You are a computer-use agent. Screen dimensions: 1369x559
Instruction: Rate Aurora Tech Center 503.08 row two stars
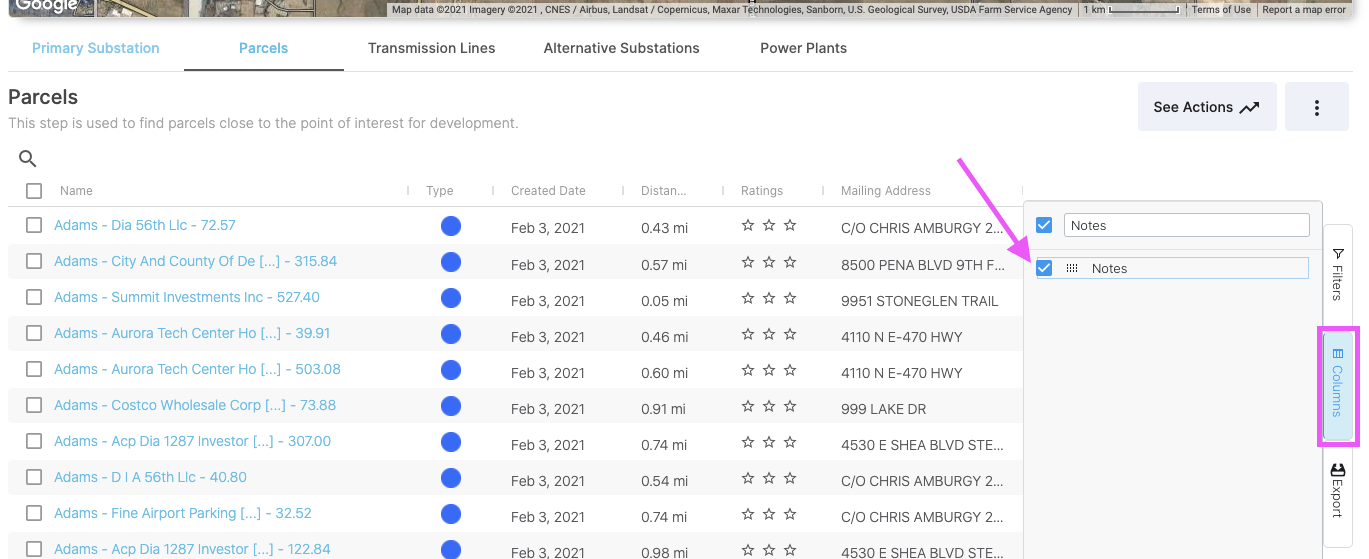[x=769, y=370]
